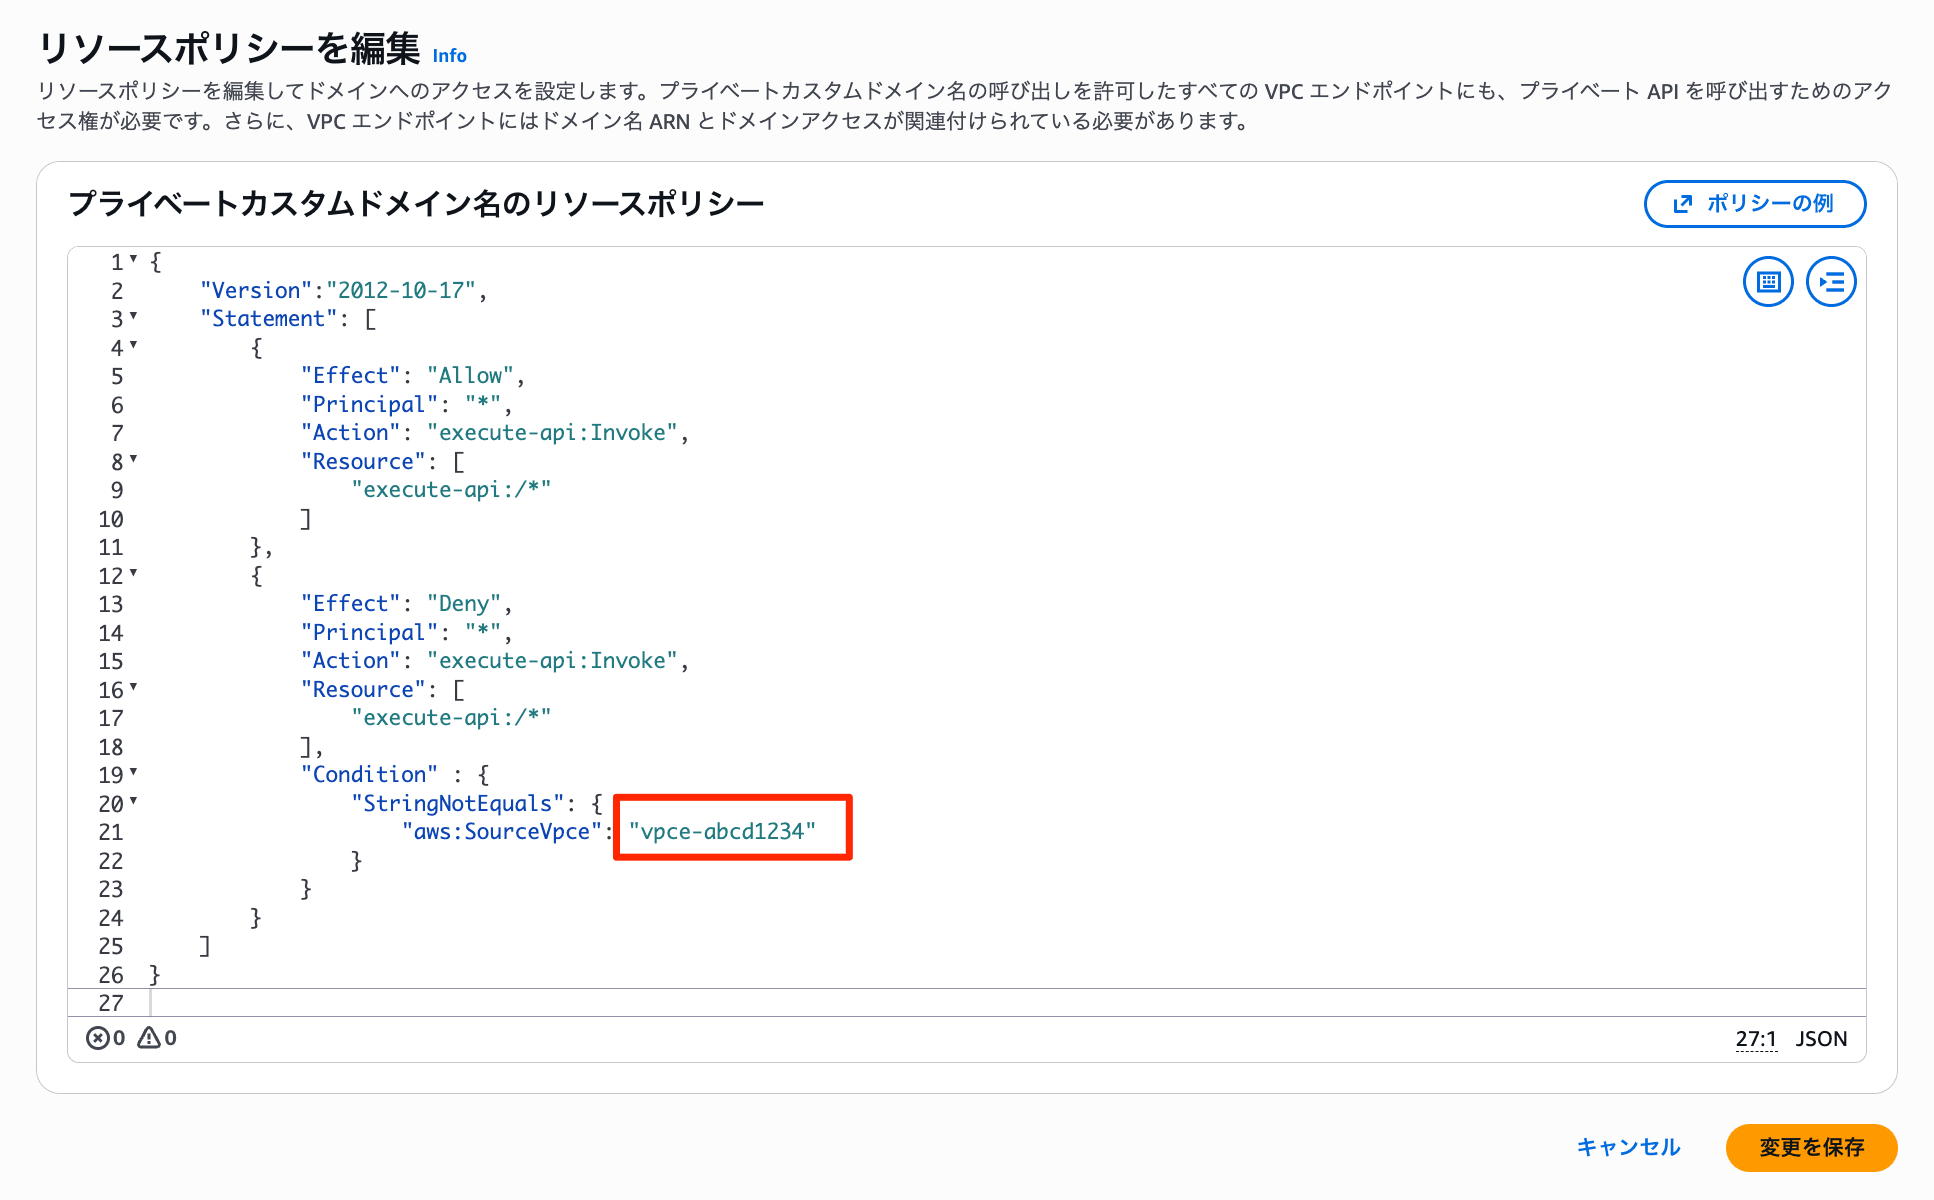Click the format/indent code icon
The width and height of the screenshot is (1934, 1200).
(x=1831, y=282)
